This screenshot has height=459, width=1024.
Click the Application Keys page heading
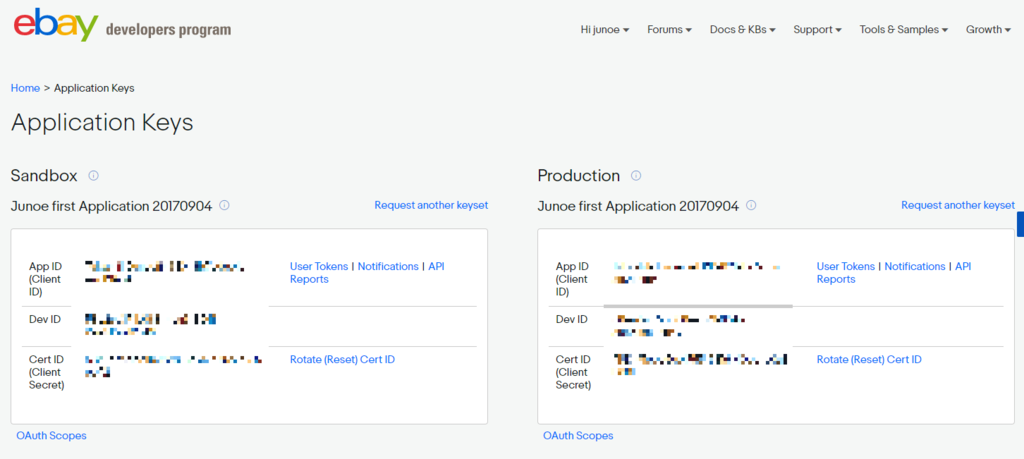point(102,123)
